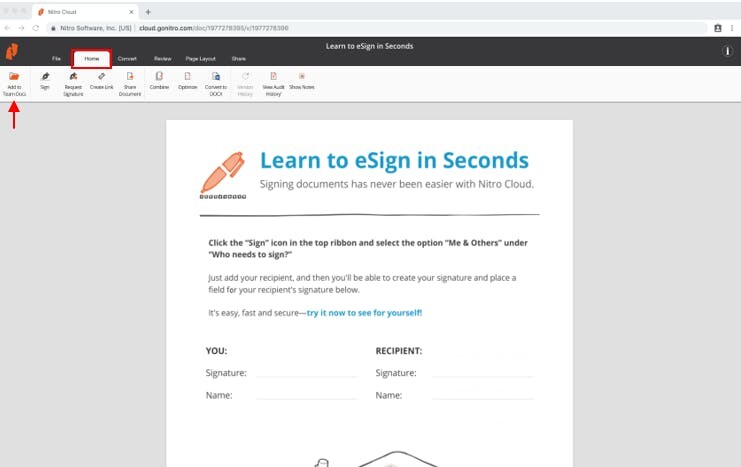Image resolution: width=741 pixels, height=467 pixels.
Task: Open the Page Layout tab
Action: 200,59
